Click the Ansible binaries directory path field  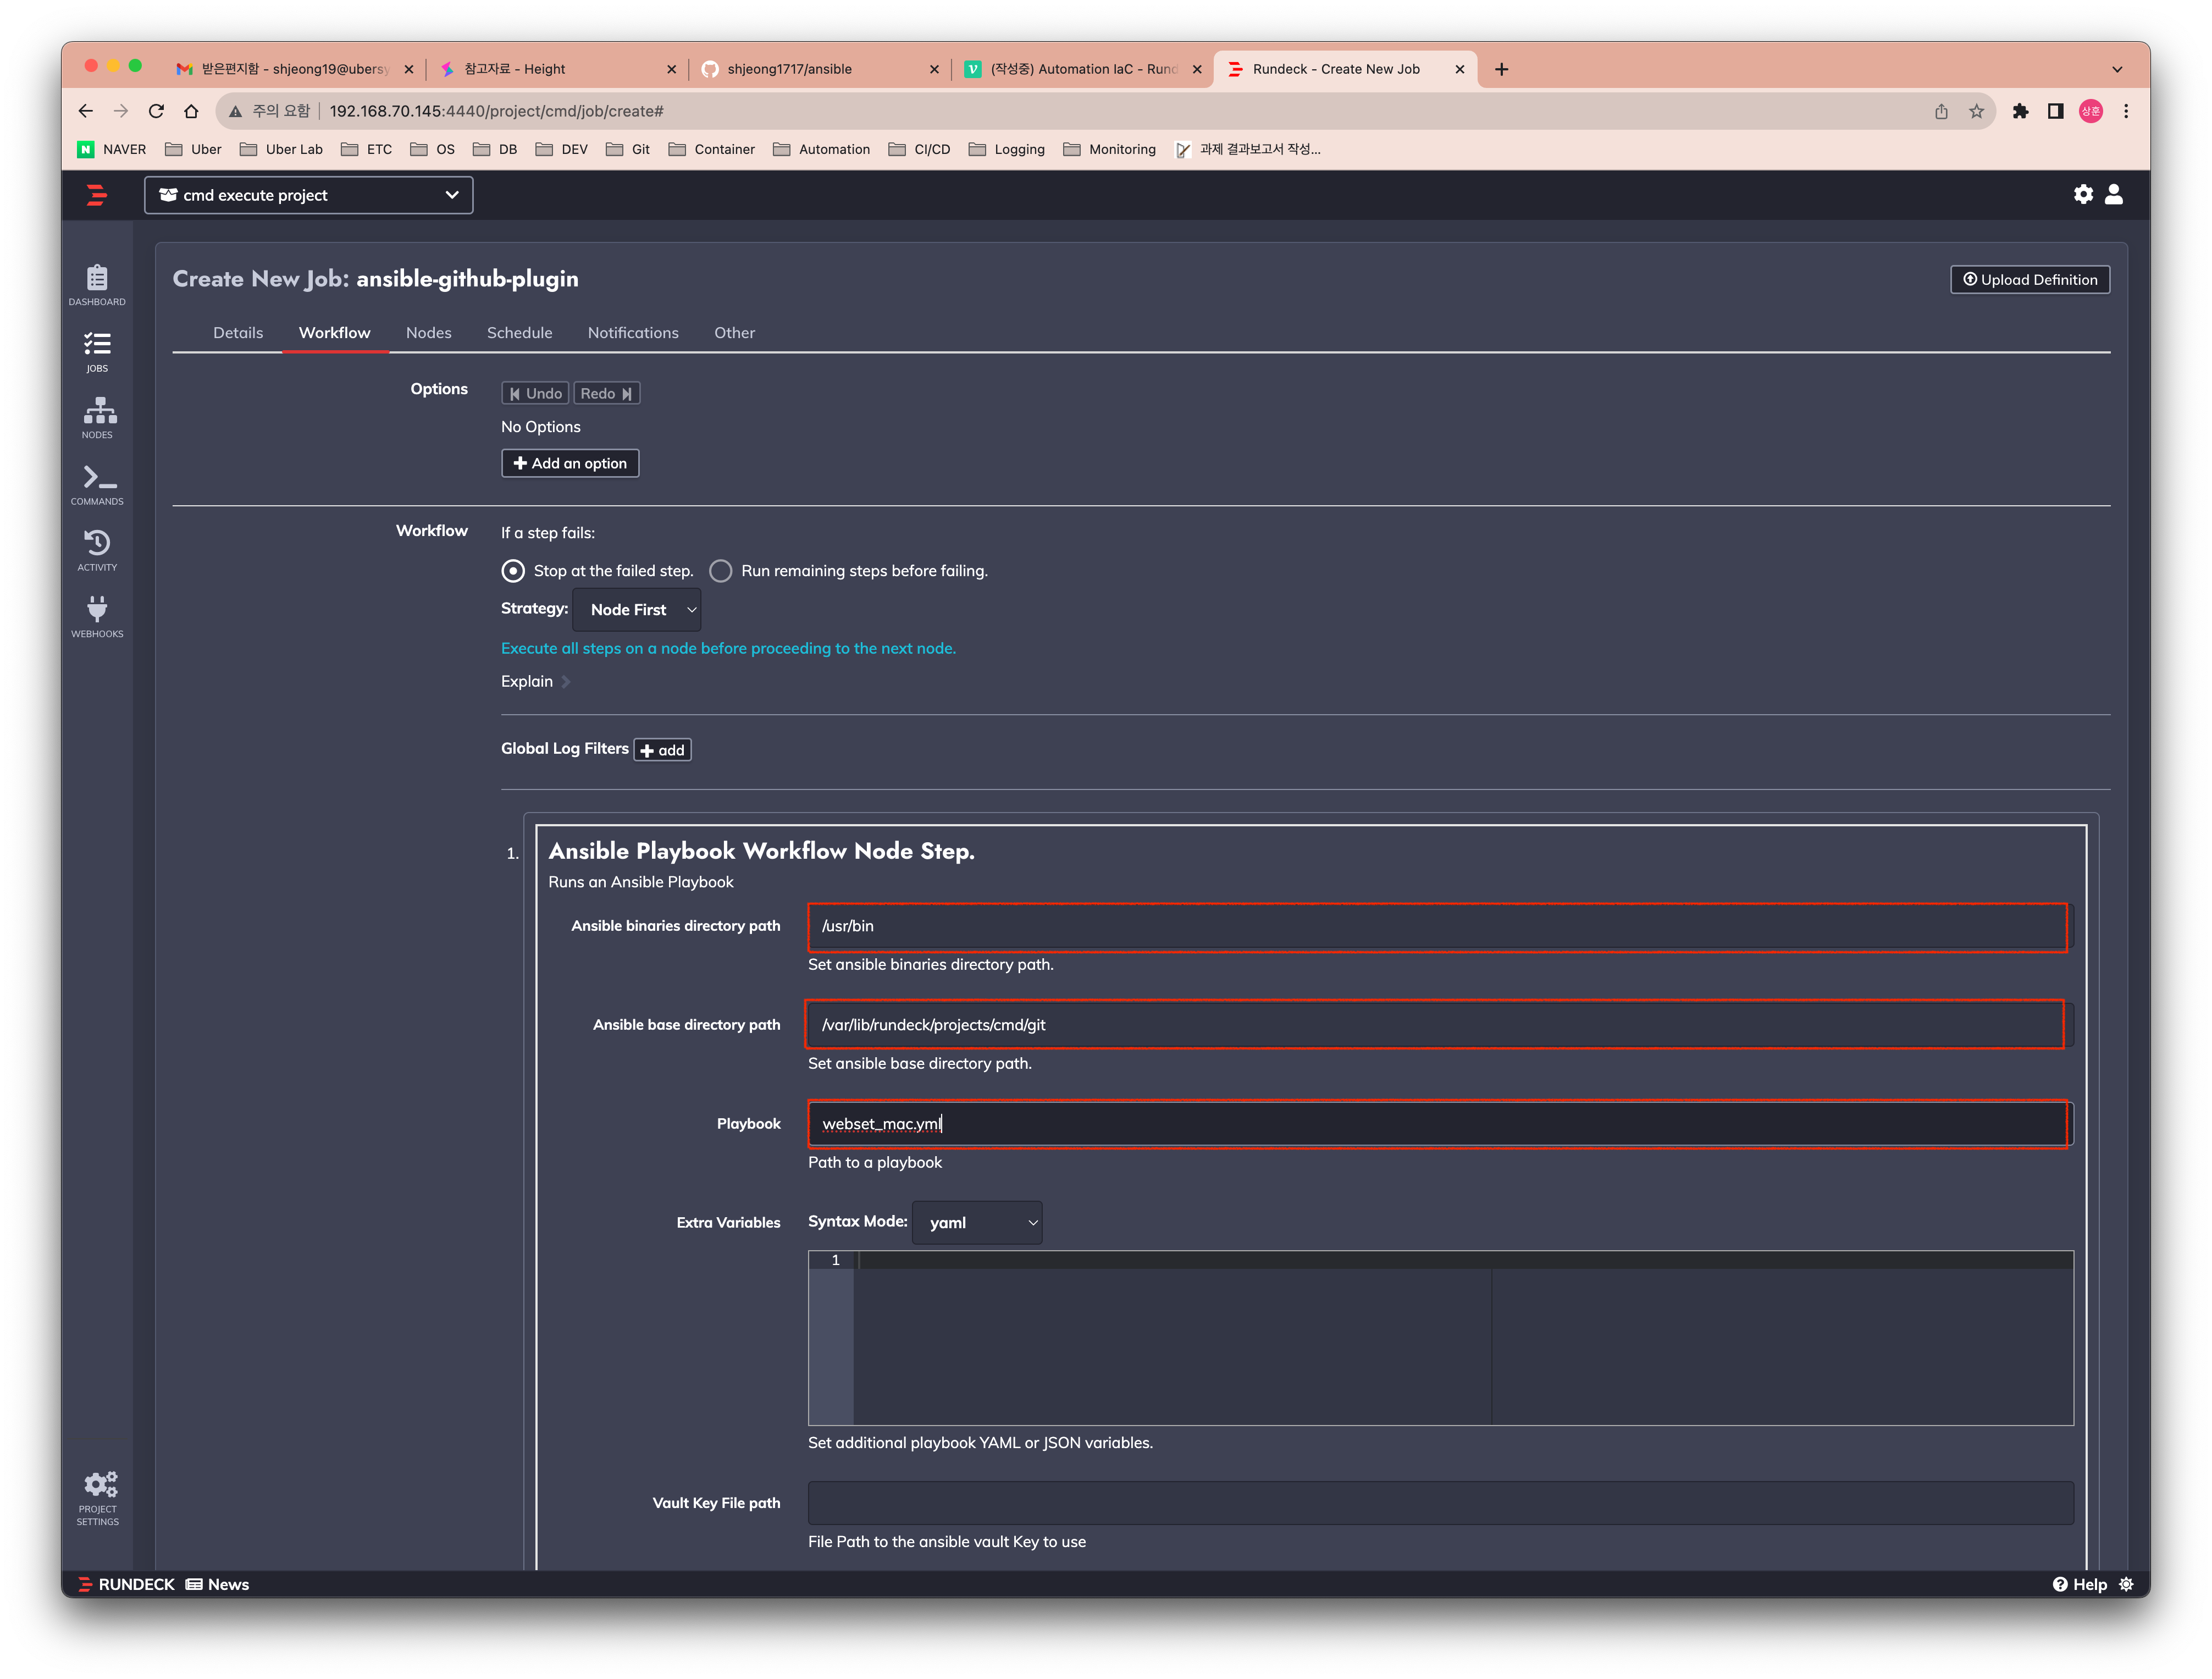1440,926
